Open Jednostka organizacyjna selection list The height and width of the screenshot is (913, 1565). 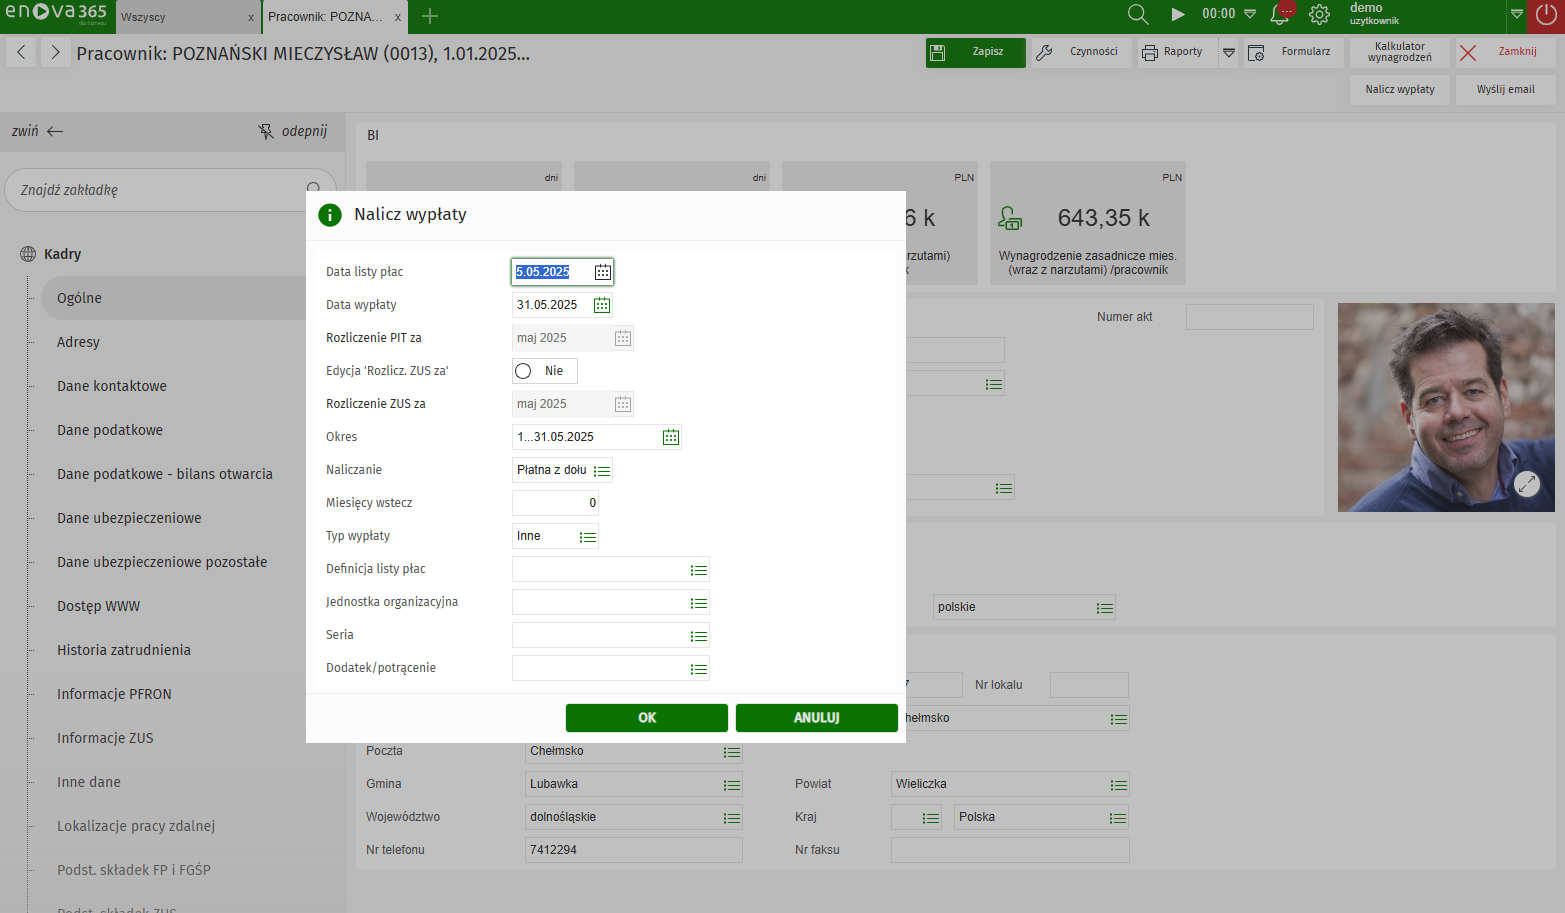[698, 603]
